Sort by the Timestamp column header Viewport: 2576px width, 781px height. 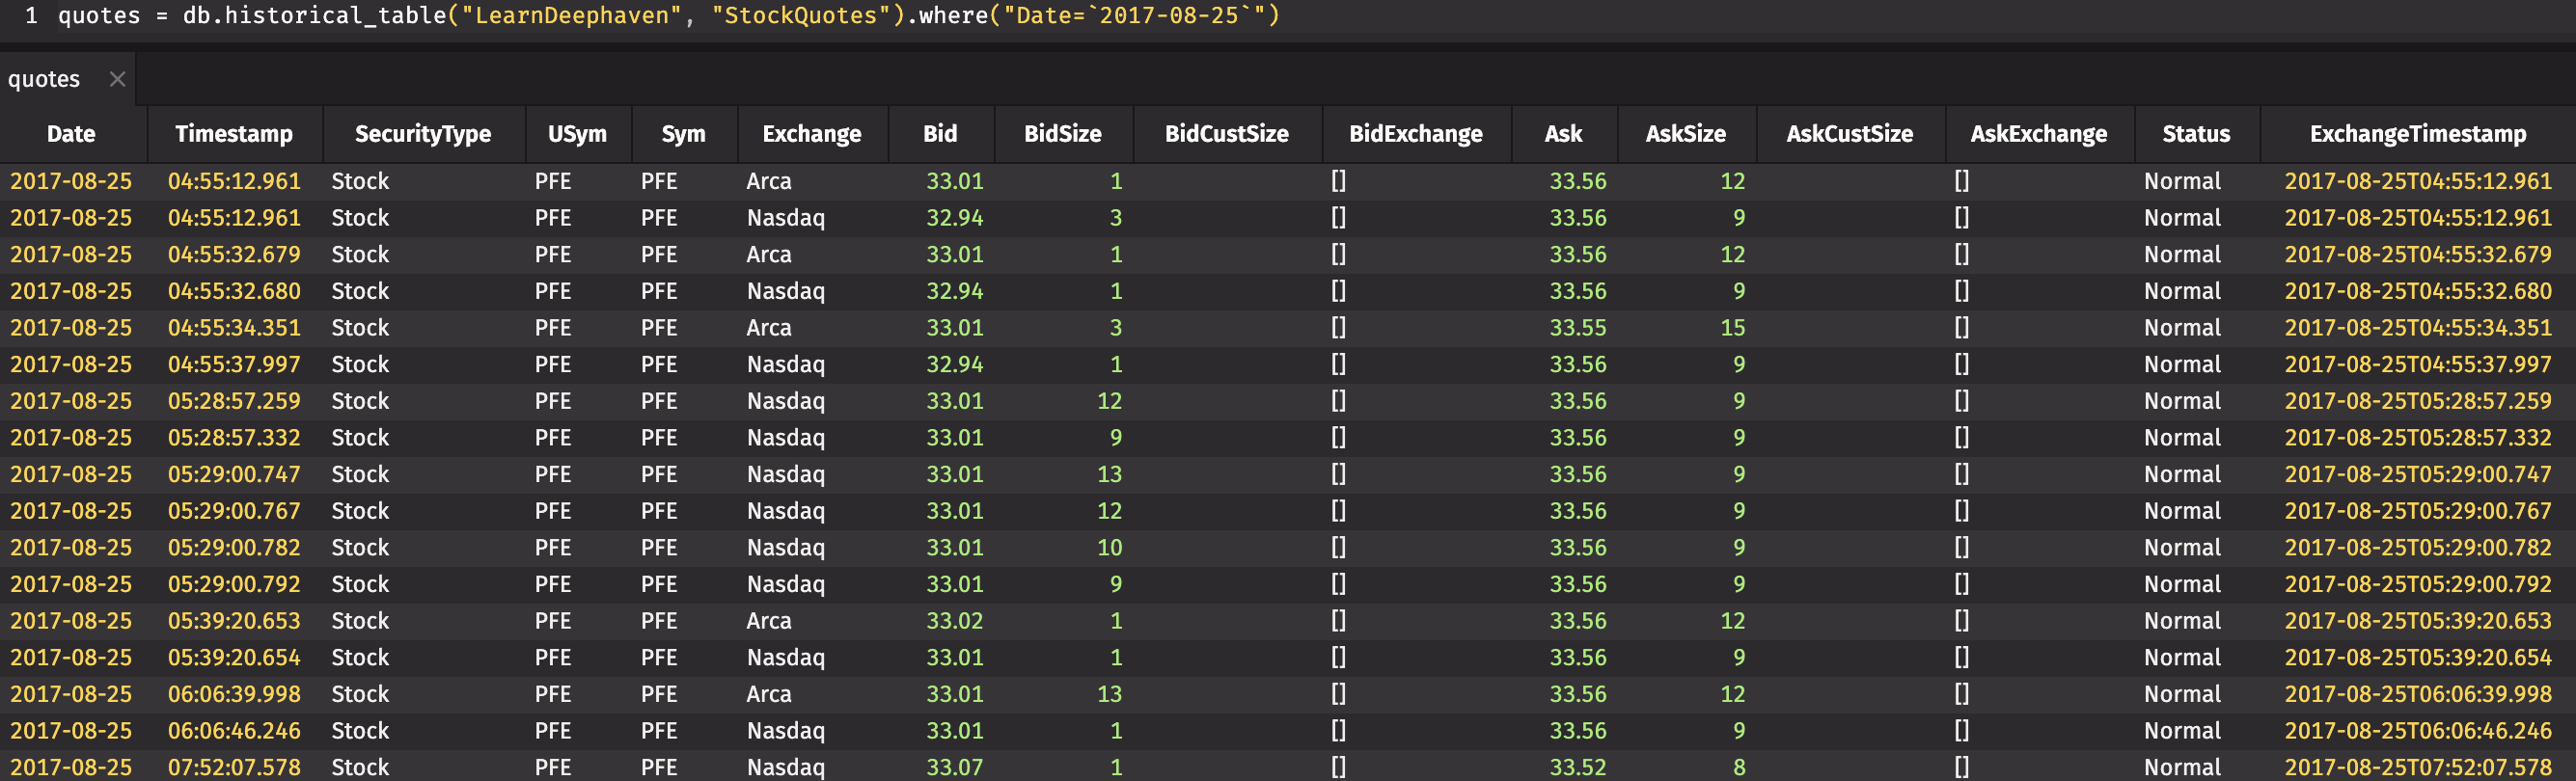tap(234, 134)
